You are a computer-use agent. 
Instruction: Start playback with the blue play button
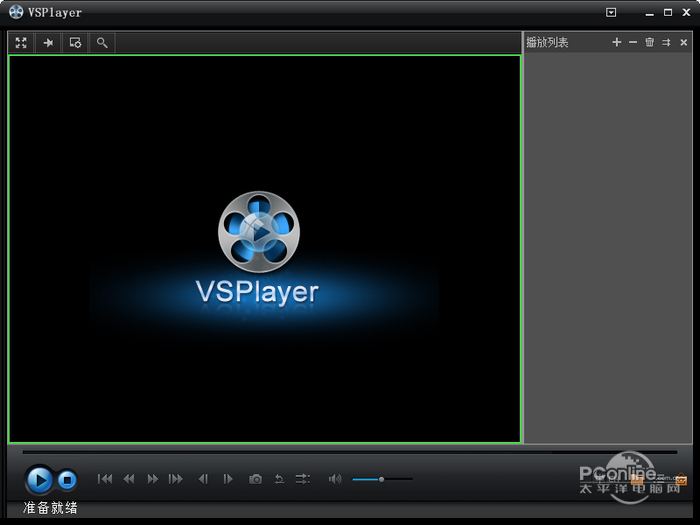click(40, 480)
